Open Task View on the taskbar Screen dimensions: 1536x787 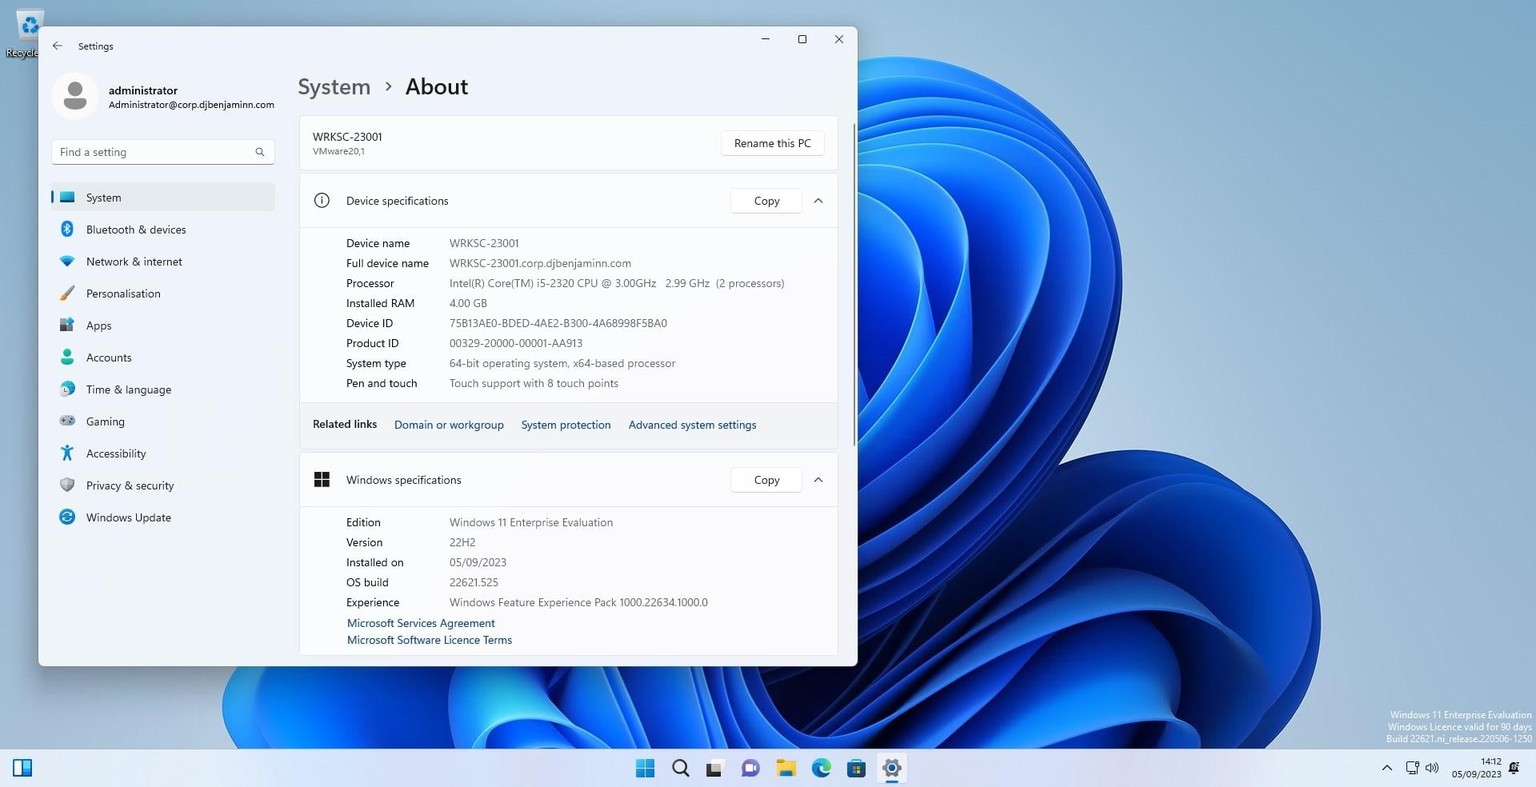click(715, 768)
